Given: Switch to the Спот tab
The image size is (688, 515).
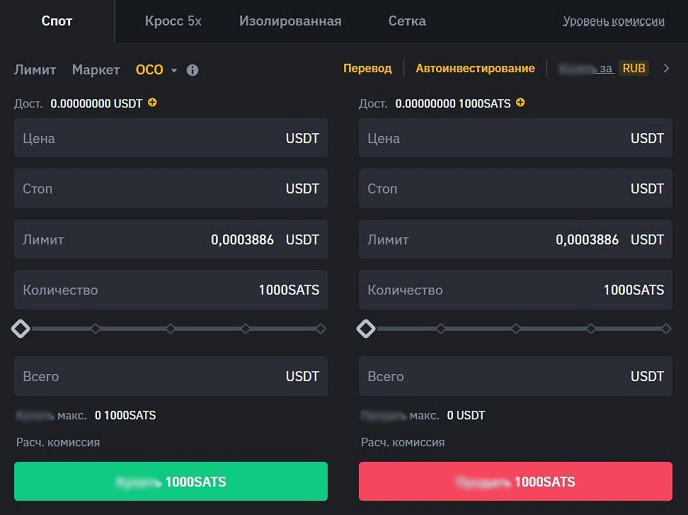Looking at the screenshot, I should coord(57,21).
